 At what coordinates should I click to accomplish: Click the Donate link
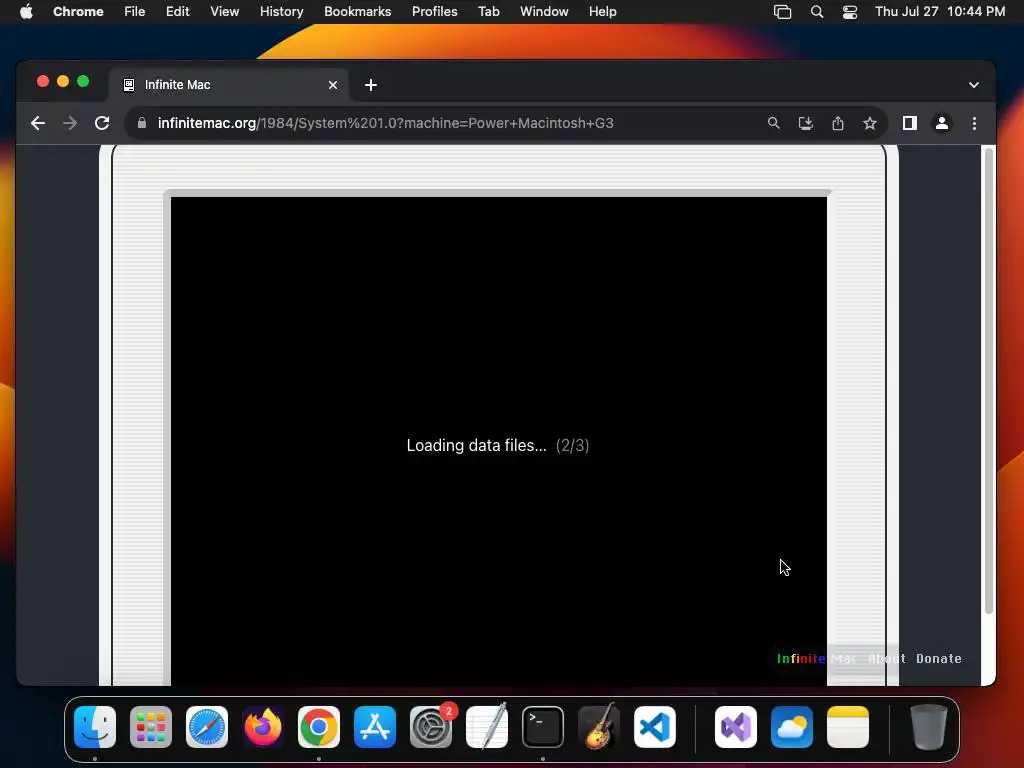[938, 658]
